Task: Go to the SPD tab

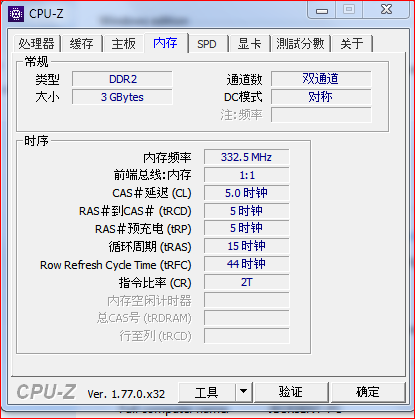Action: pos(207,44)
